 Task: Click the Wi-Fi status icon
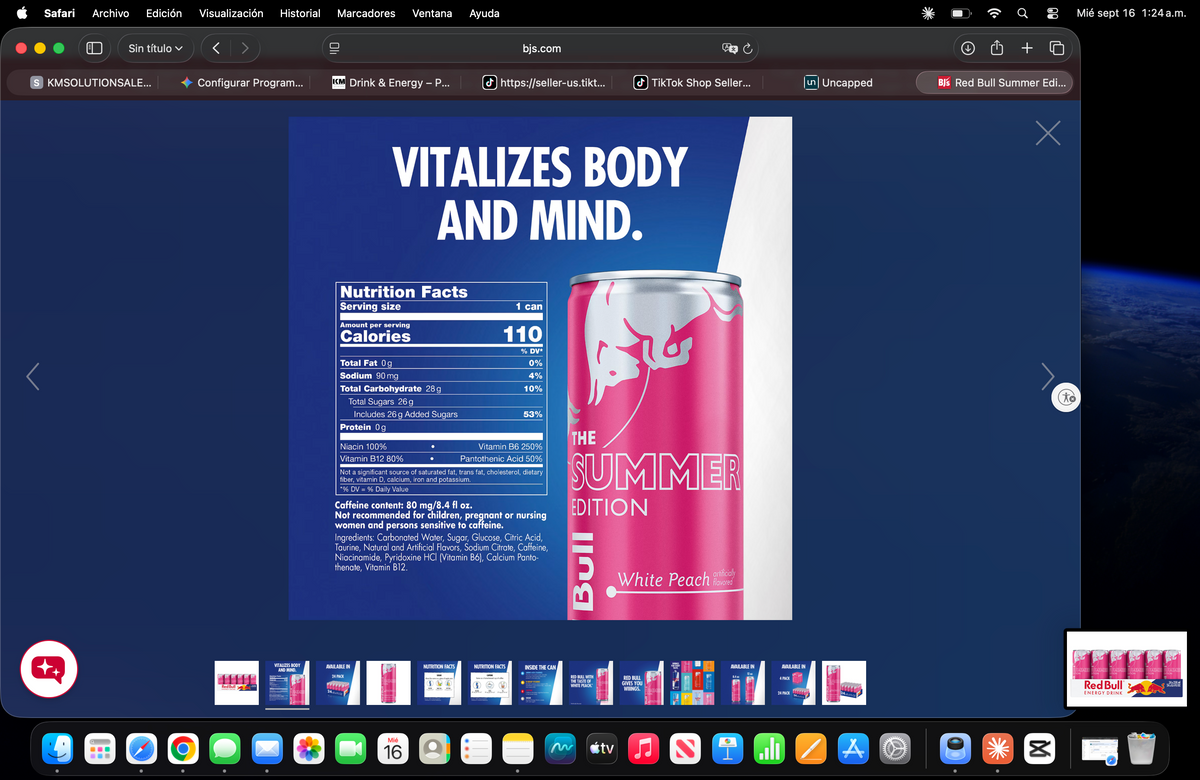pyautogui.click(x=993, y=13)
